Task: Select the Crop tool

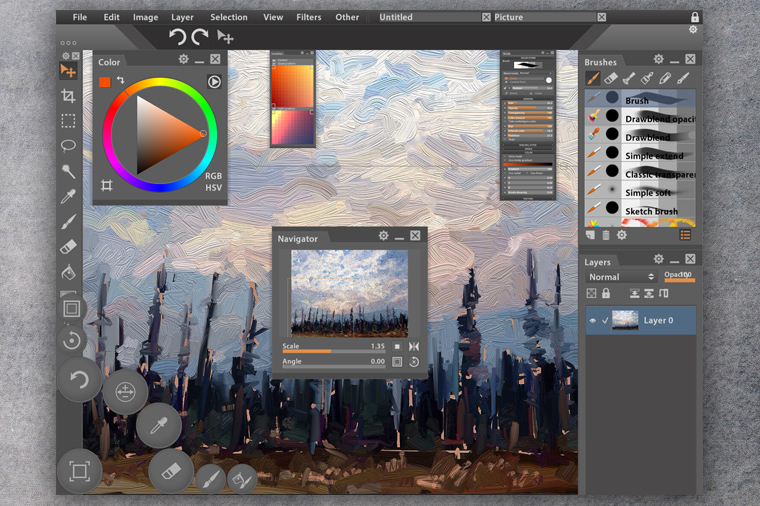Action: pos(68,96)
